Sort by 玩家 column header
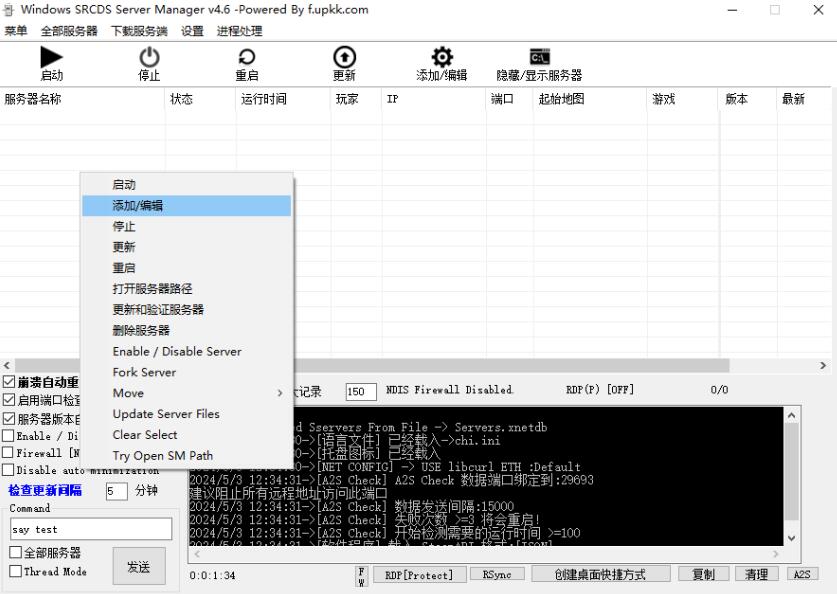The image size is (837, 594). 357,99
